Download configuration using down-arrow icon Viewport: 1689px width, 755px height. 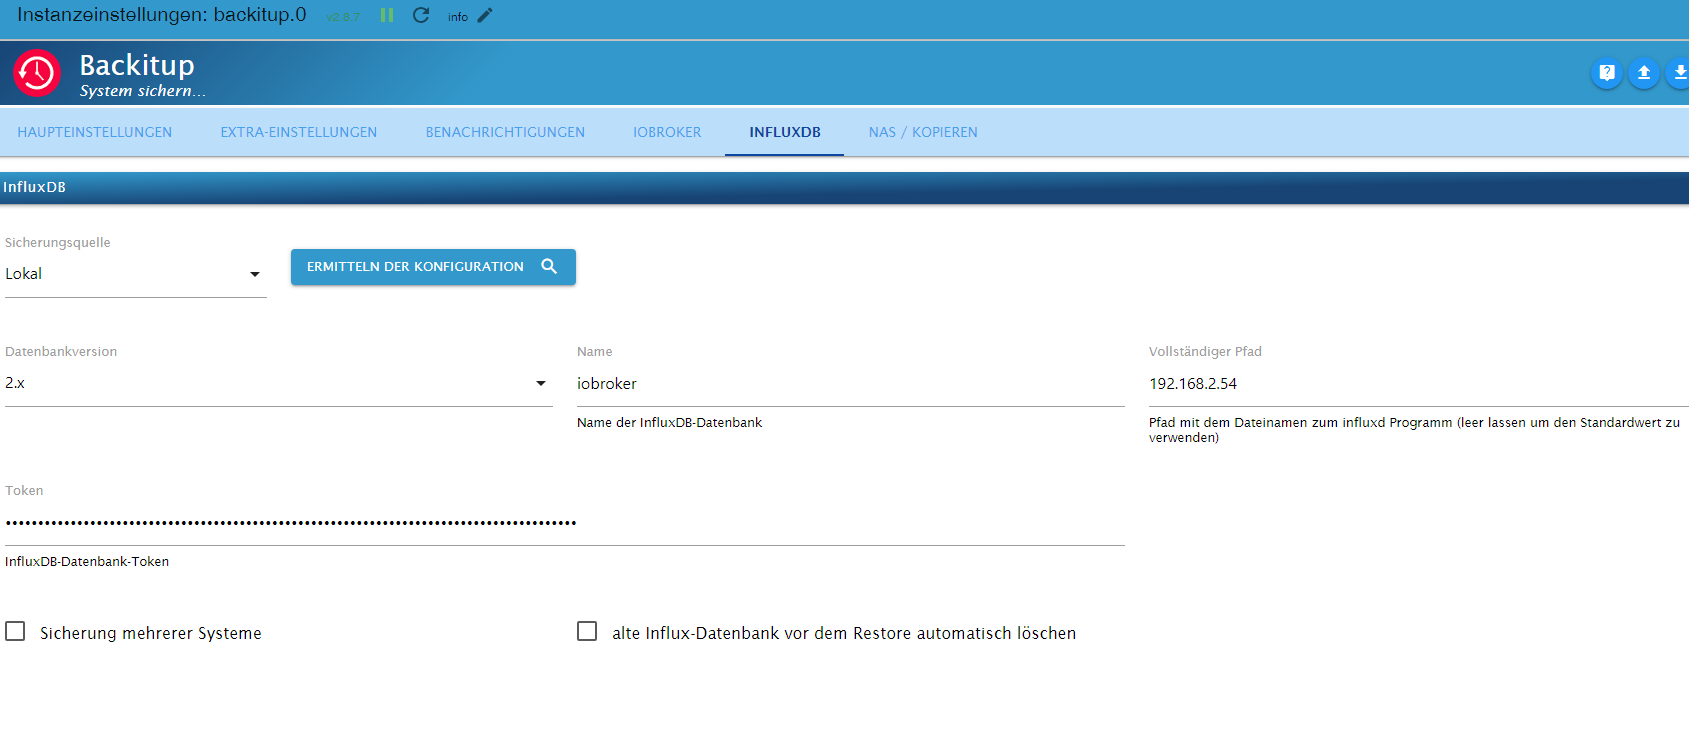tap(1679, 73)
